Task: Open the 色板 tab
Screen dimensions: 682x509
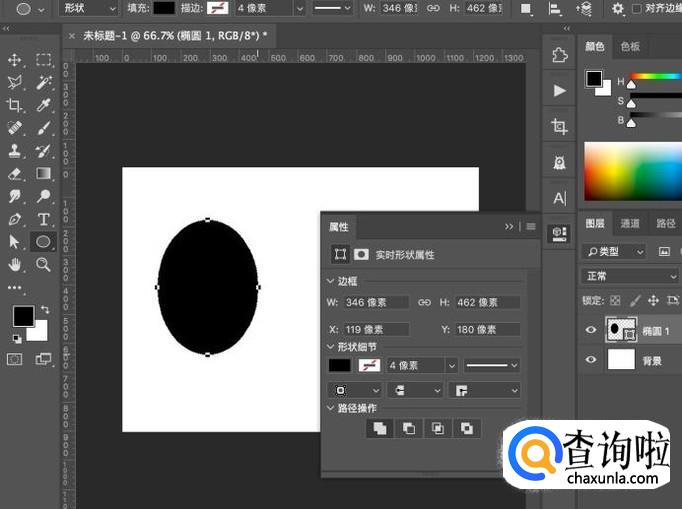Action: (630, 47)
